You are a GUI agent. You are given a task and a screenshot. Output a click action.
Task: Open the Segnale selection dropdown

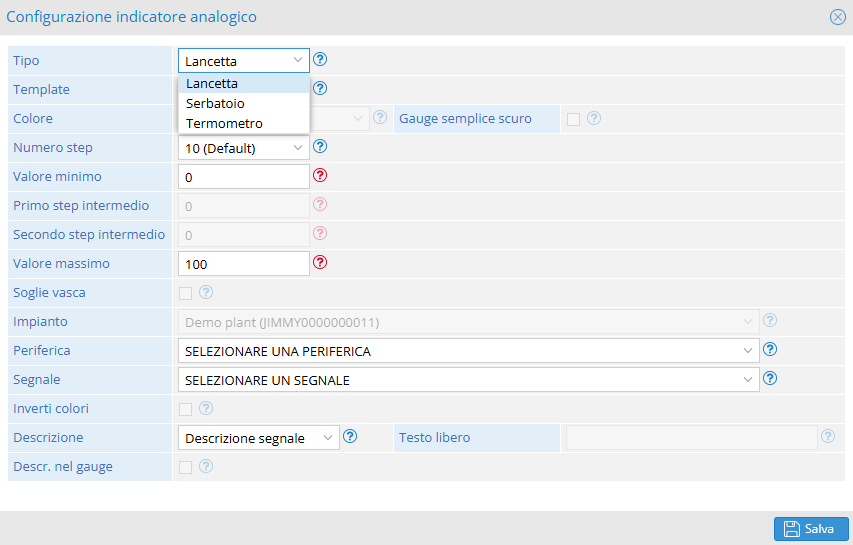coord(468,380)
